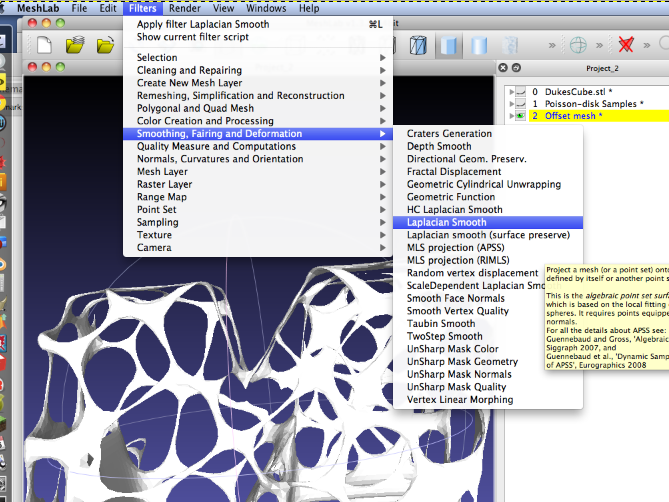Click the Open Project folder icon
The height and width of the screenshot is (502, 669).
point(75,45)
